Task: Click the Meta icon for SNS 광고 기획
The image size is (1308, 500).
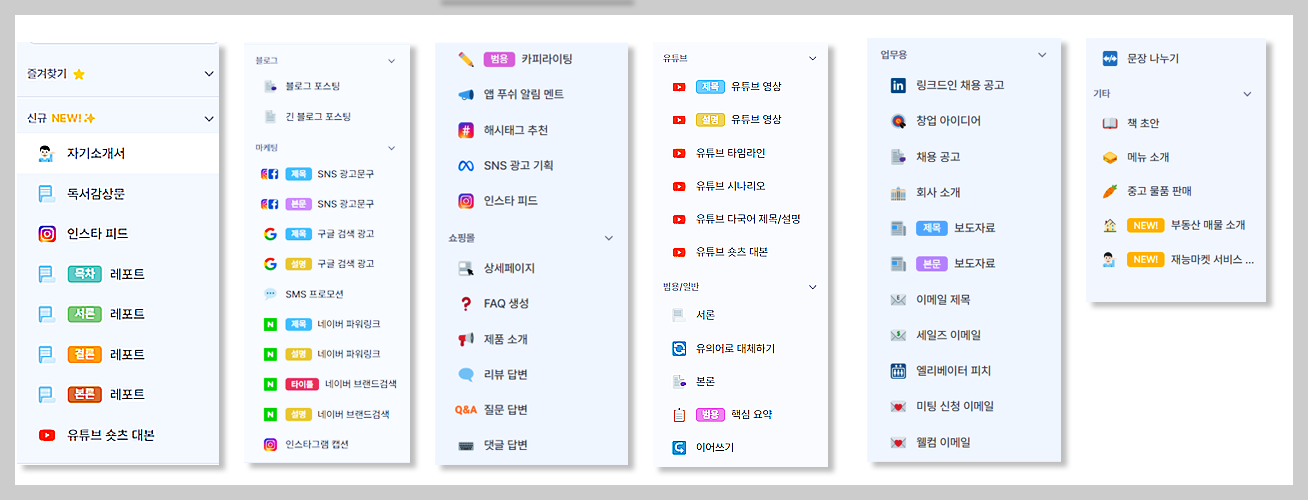Action: pyautogui.click(x=466, y=166)
